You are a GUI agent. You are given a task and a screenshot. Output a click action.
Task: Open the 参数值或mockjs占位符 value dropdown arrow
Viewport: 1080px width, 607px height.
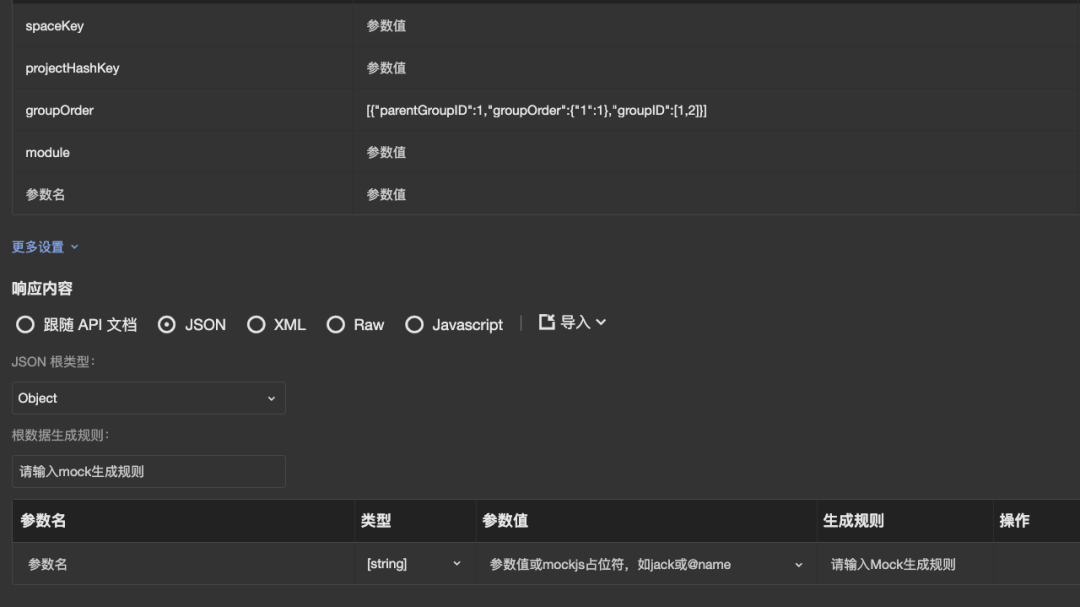click(798, 565)
